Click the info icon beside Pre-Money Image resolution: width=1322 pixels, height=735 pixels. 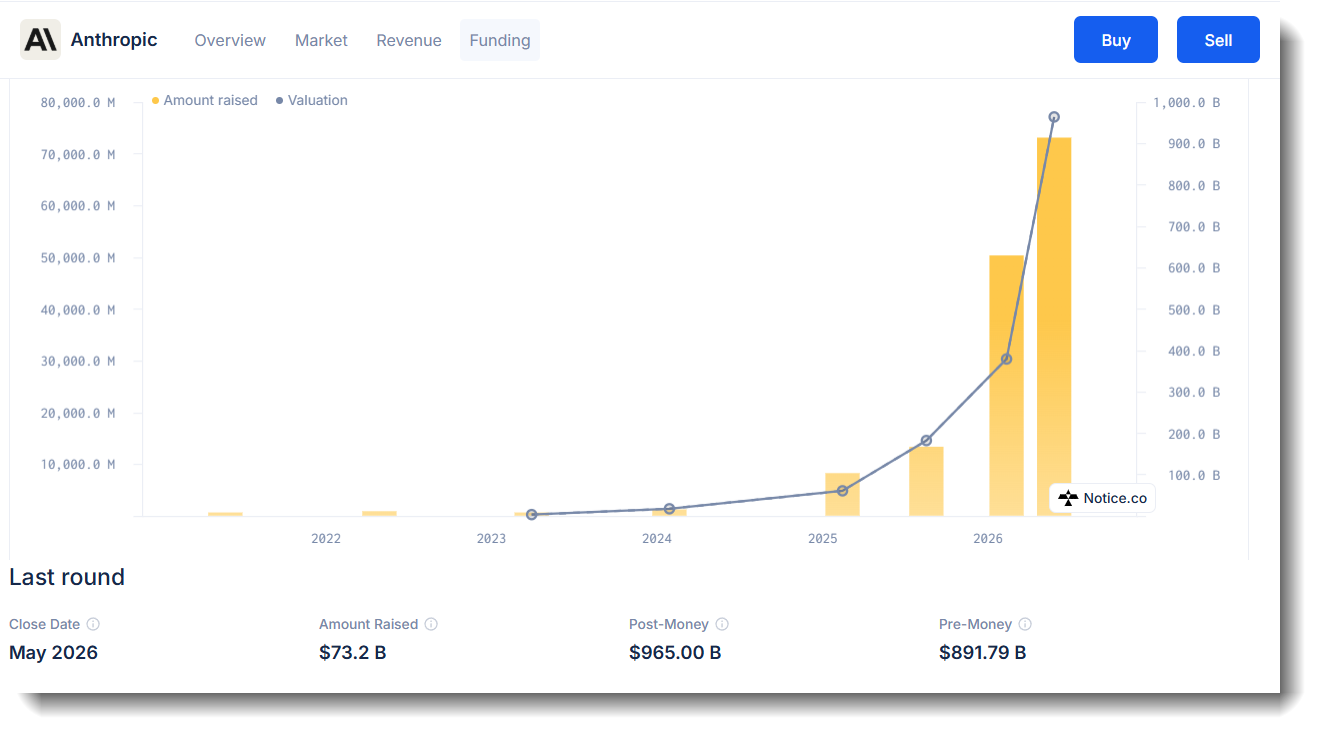(x=1025, y=624)
